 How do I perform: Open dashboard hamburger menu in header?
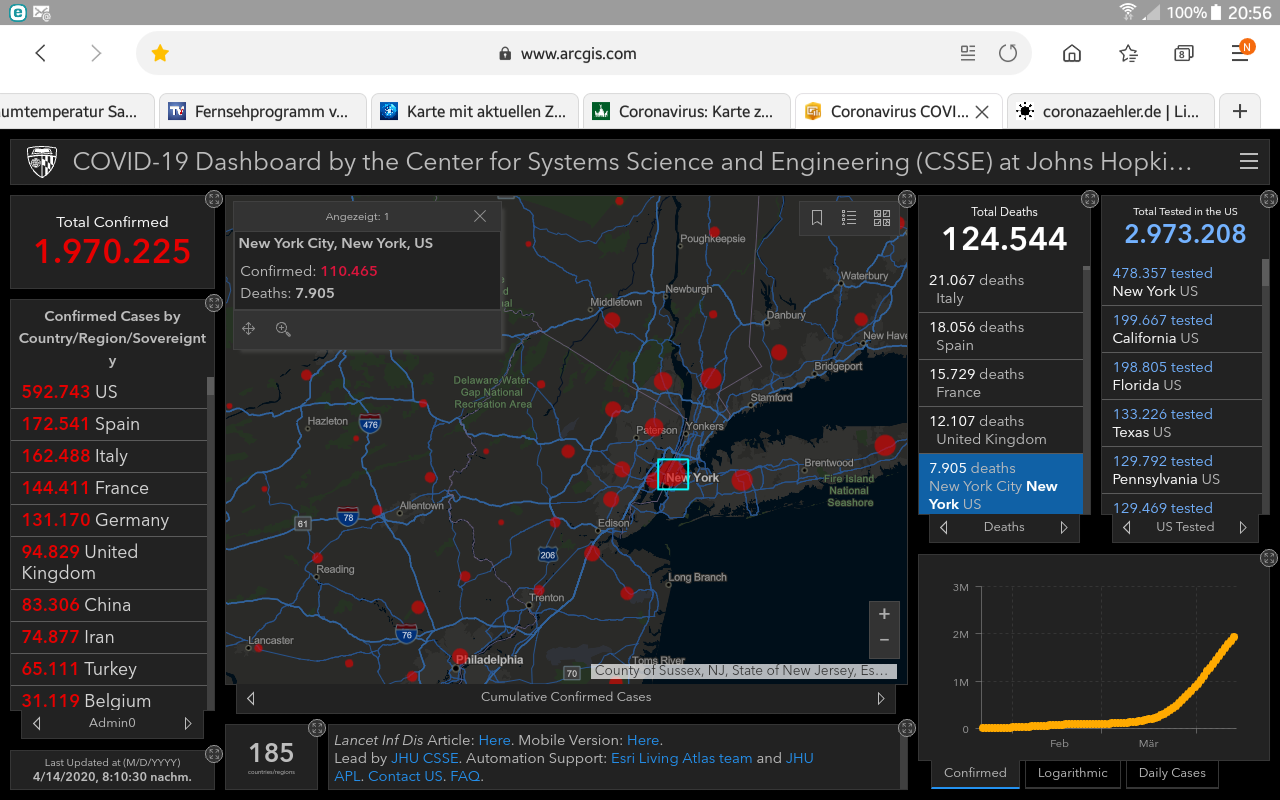coord(1248,161)
